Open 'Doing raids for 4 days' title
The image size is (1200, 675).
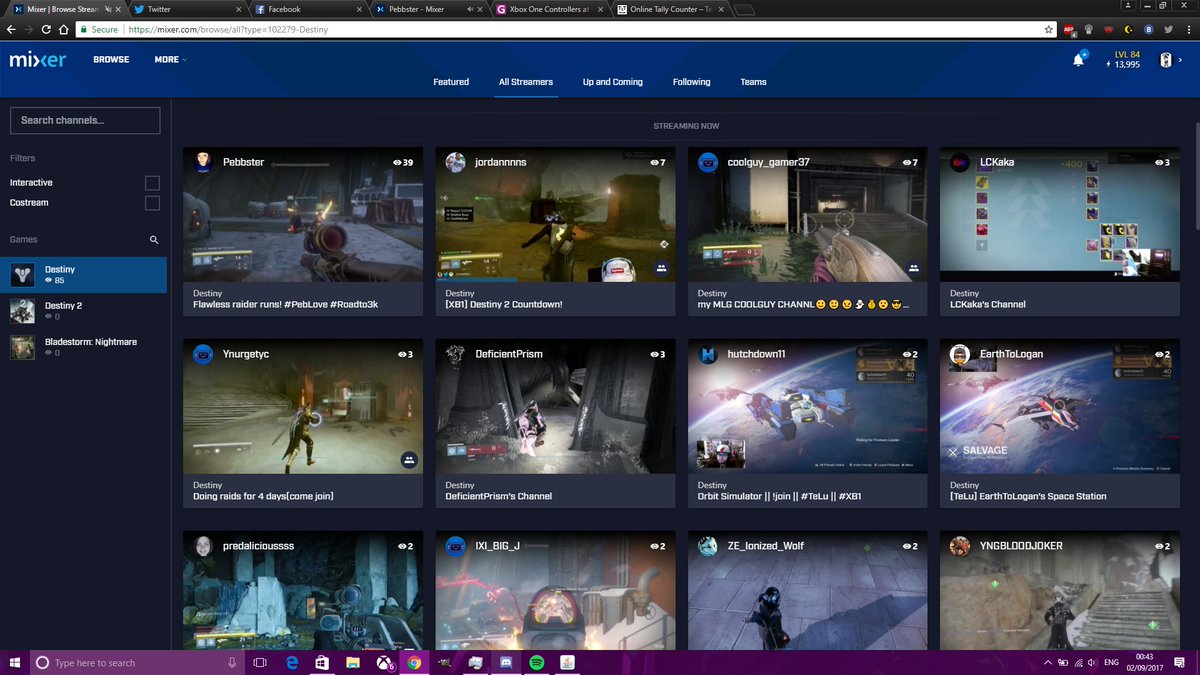tap(263, 496)
